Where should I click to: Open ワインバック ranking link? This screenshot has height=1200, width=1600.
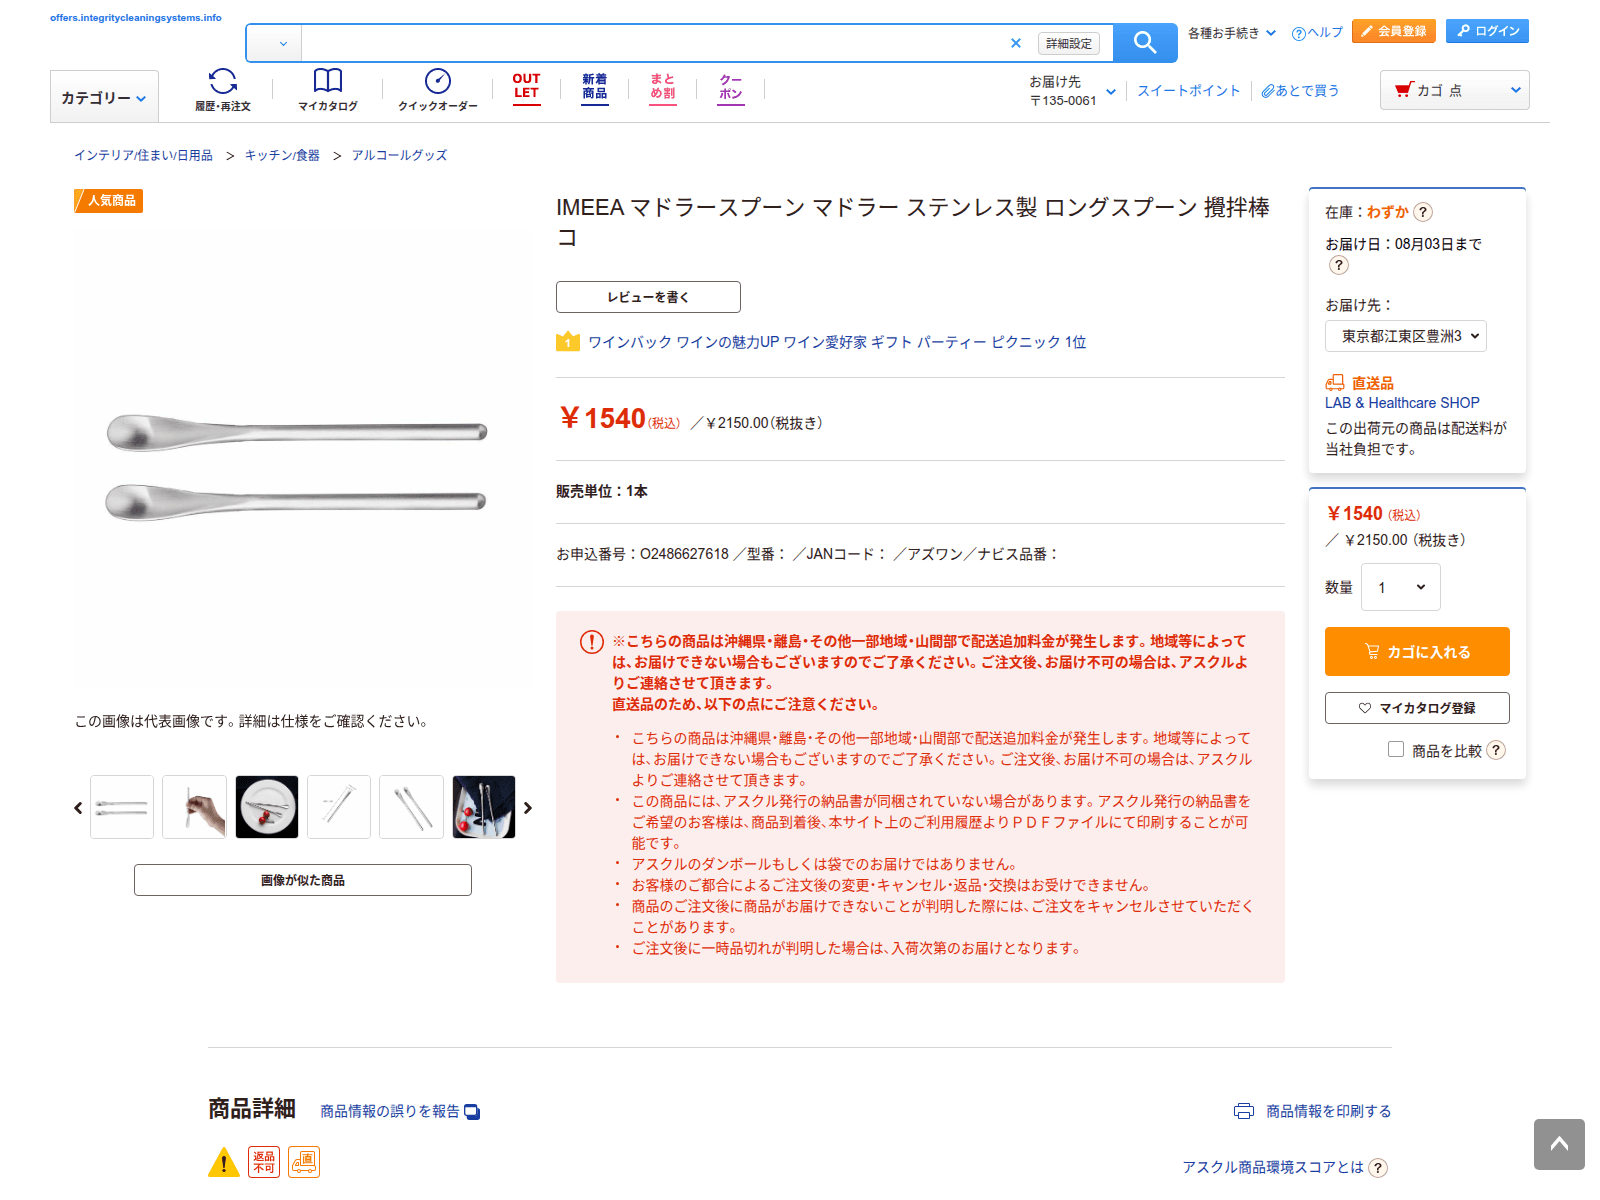[x=837, y=342]
